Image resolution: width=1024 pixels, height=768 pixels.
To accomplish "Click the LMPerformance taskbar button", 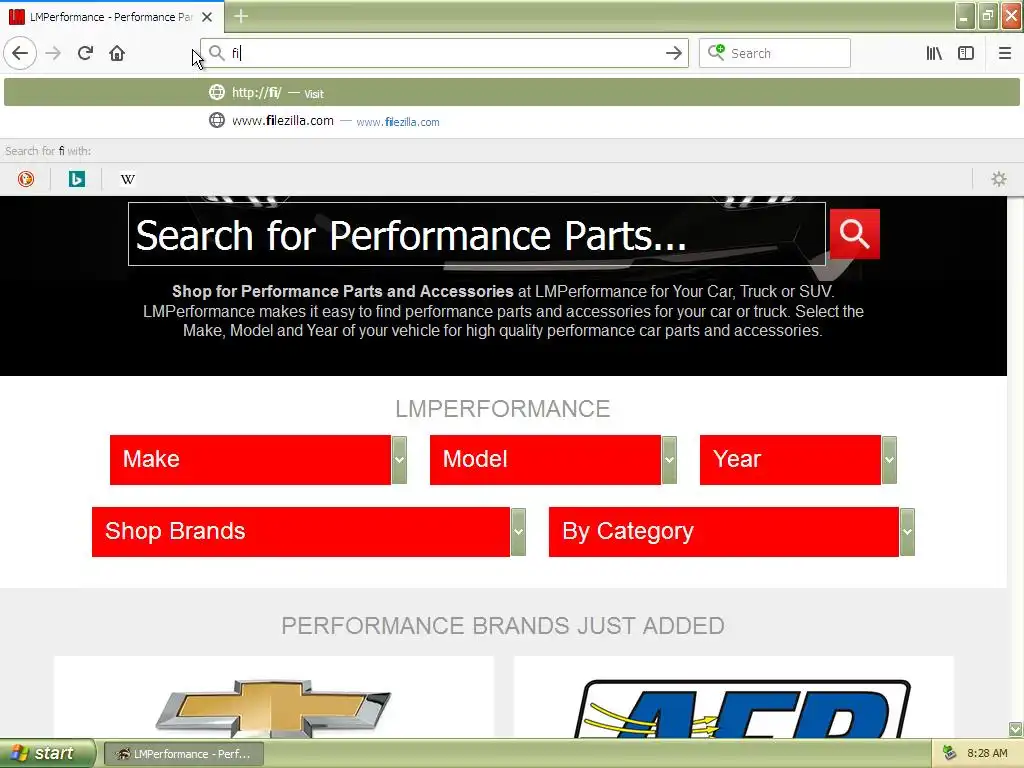I will [x=184, y=754].
